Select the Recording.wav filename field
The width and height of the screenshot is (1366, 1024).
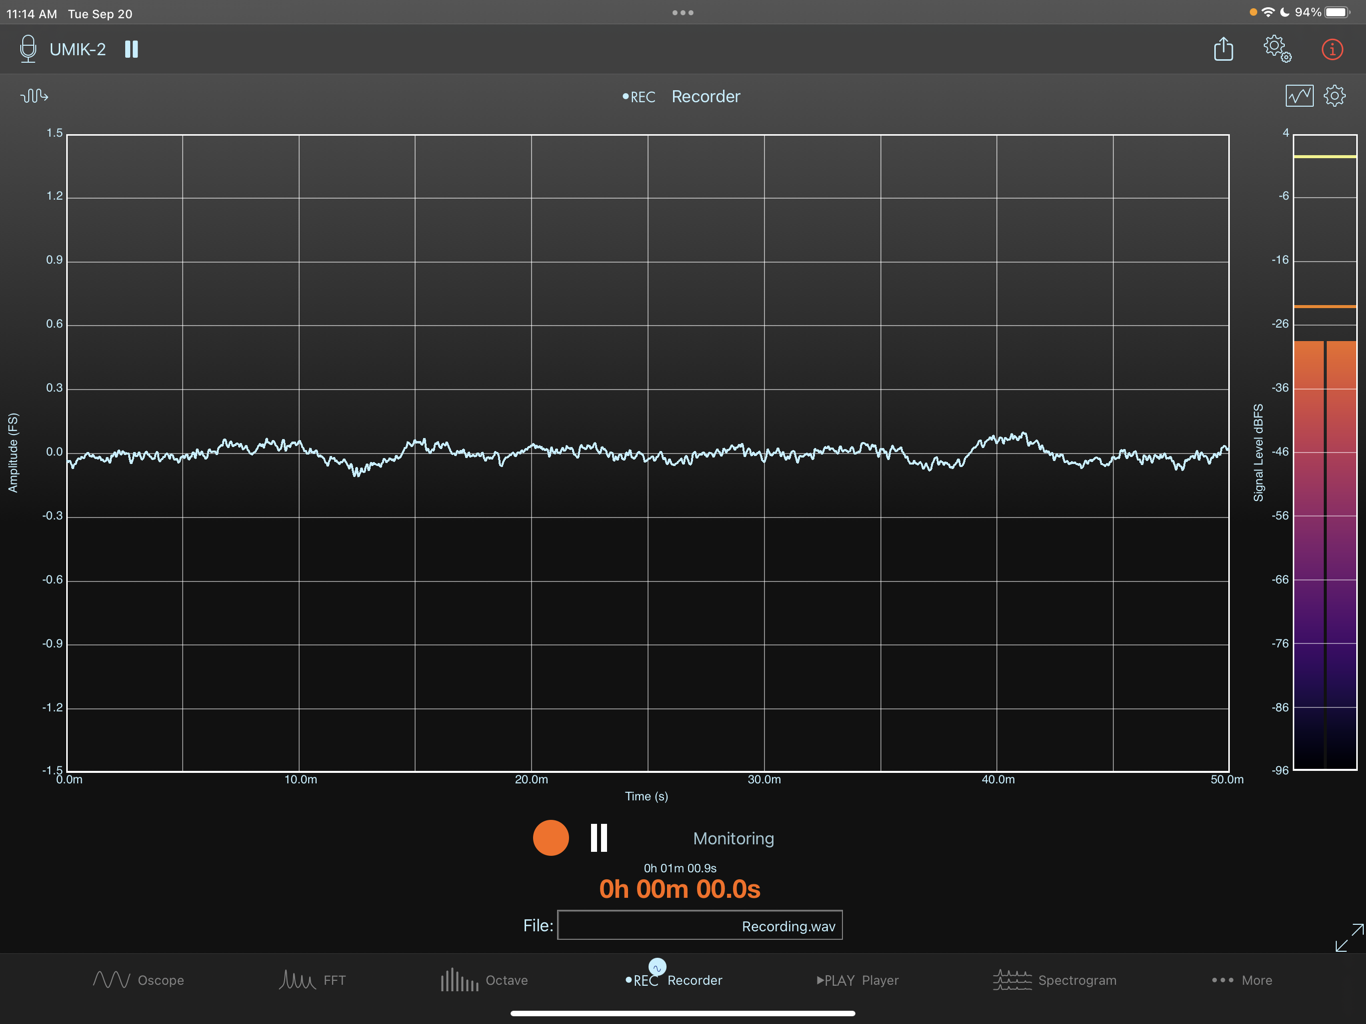[x=699, y=925]
